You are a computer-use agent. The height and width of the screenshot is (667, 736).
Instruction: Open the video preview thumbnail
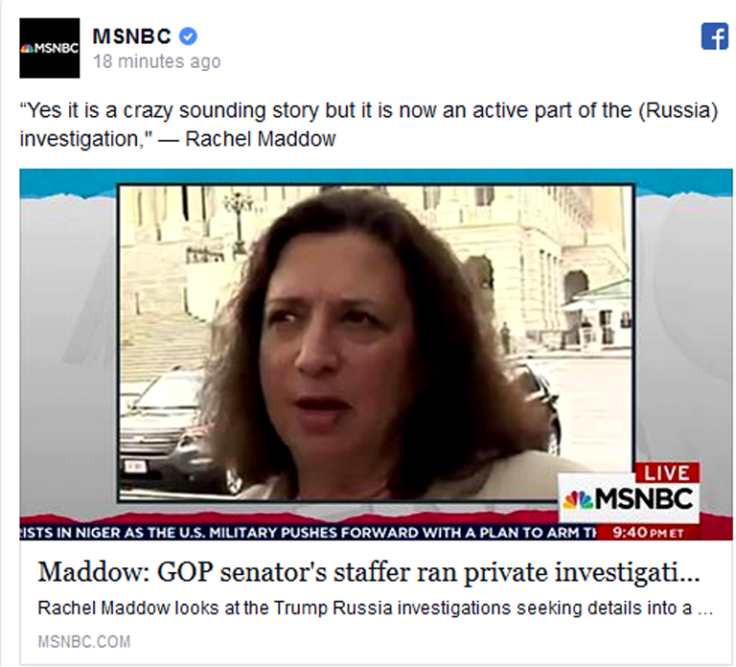click(x=376, y=354)
